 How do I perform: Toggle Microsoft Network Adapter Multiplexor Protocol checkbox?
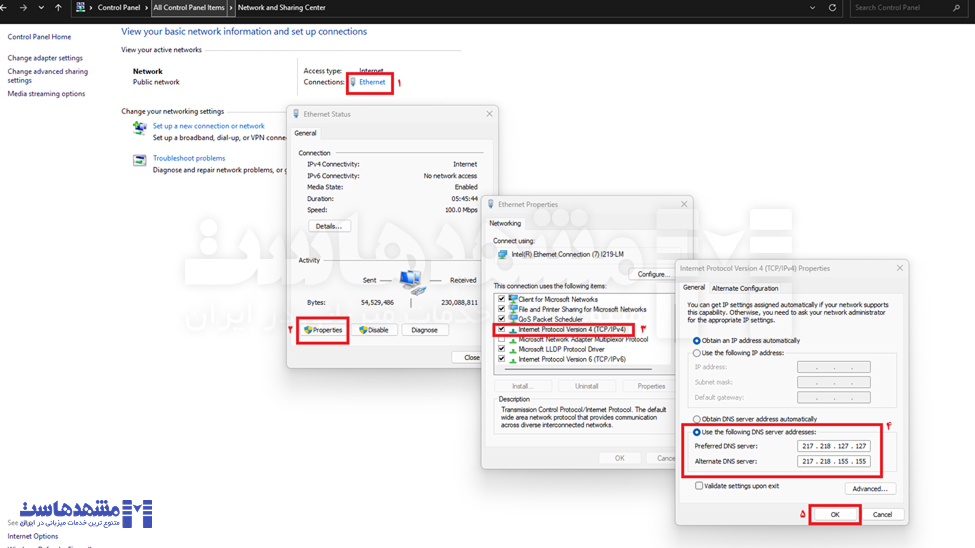(501, 340)
